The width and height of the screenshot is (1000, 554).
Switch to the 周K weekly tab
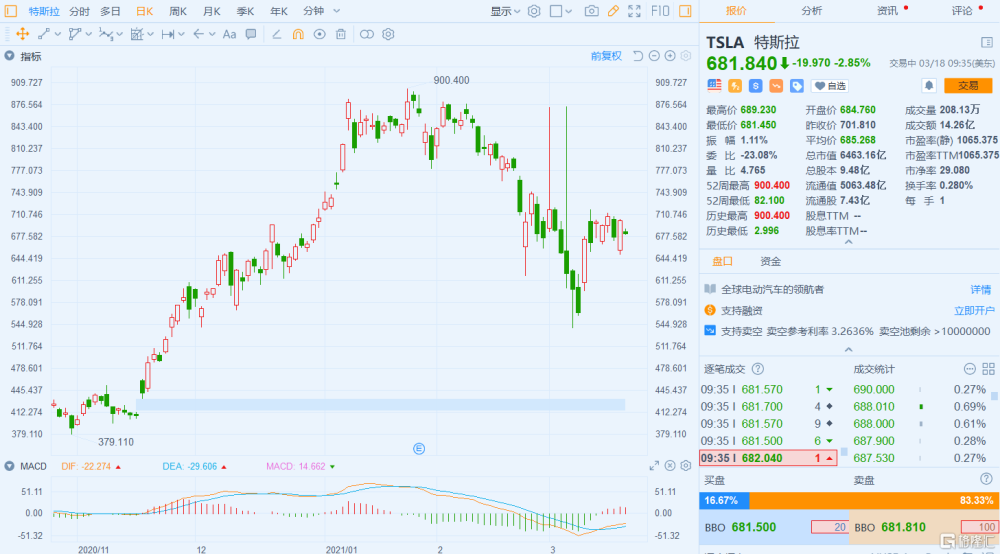[x=178, y=11]
